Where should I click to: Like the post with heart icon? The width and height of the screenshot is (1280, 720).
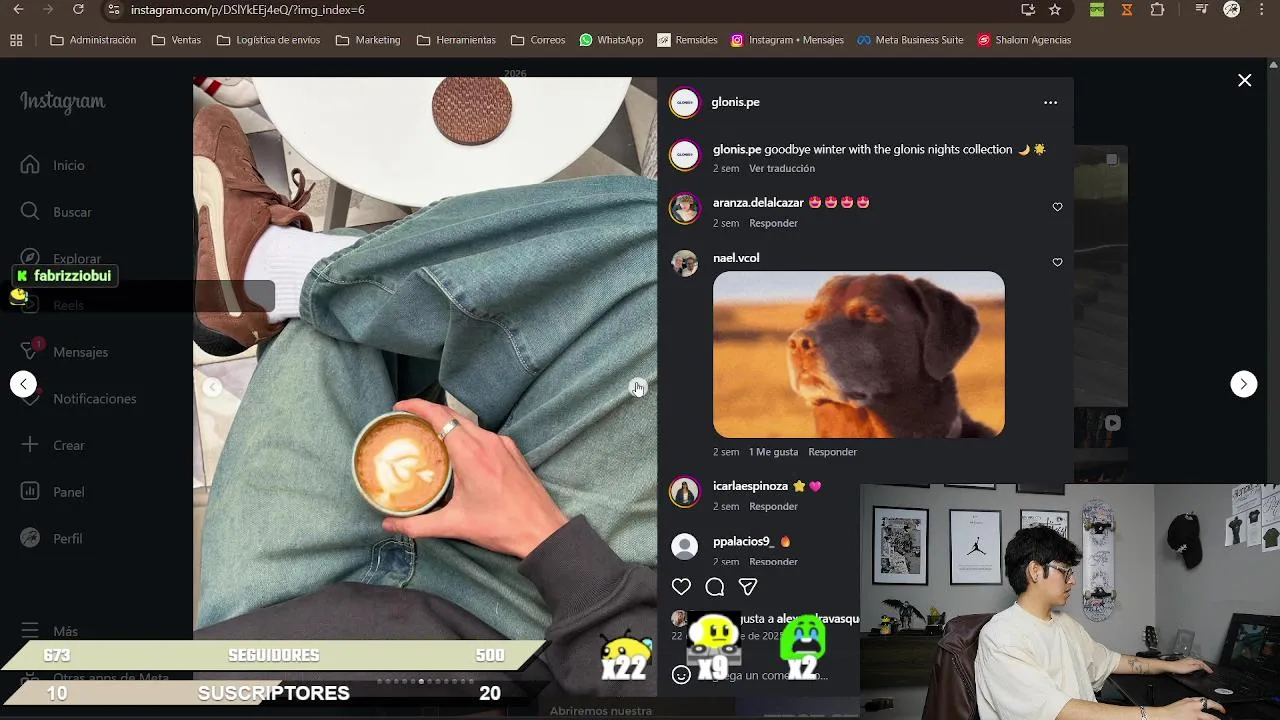[681, 587]
